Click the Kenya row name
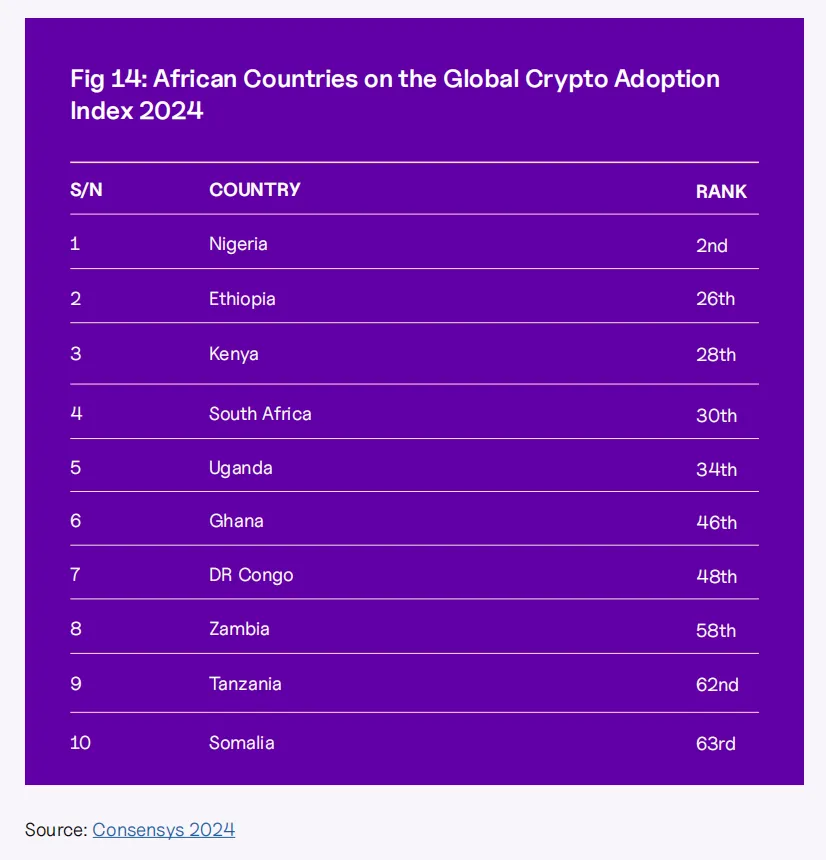The image size is (826, 860). click(234, 354)
